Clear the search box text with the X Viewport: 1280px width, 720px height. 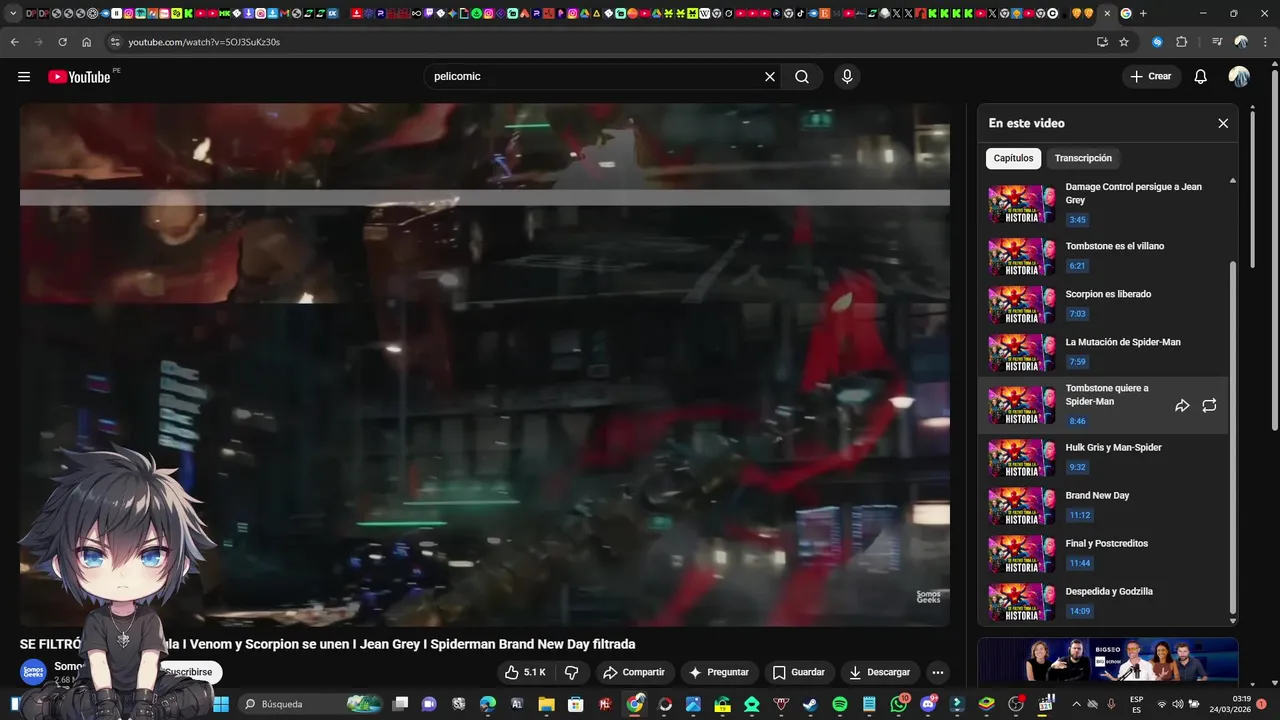tap(770, 77)
